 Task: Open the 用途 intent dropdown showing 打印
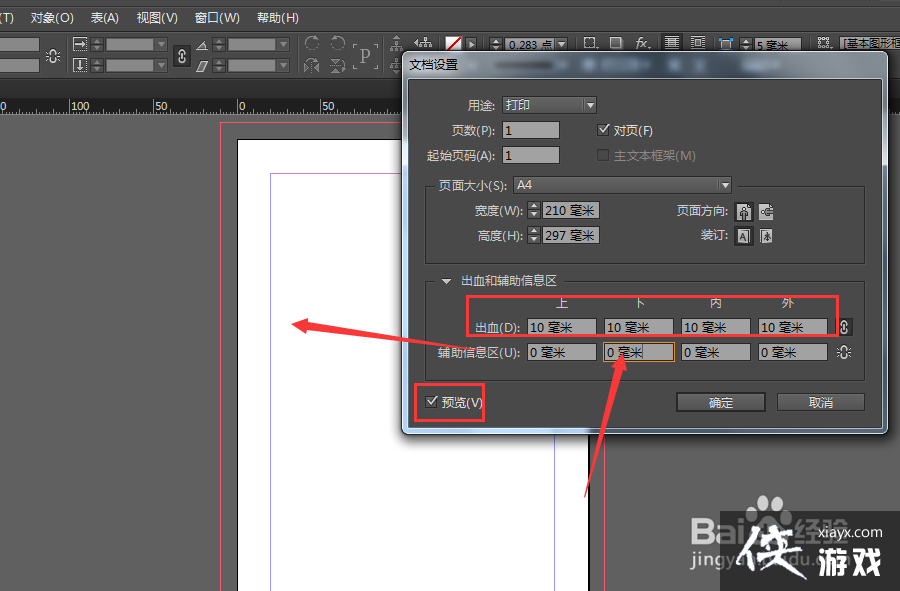549,104
